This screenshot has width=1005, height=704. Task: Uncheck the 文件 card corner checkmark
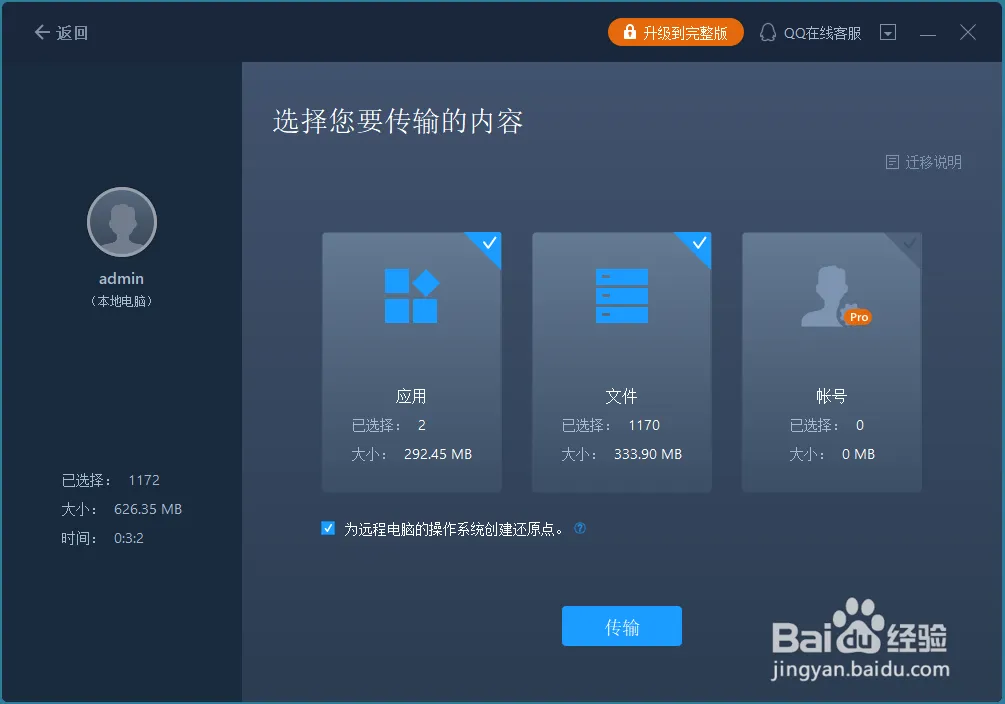697,245
